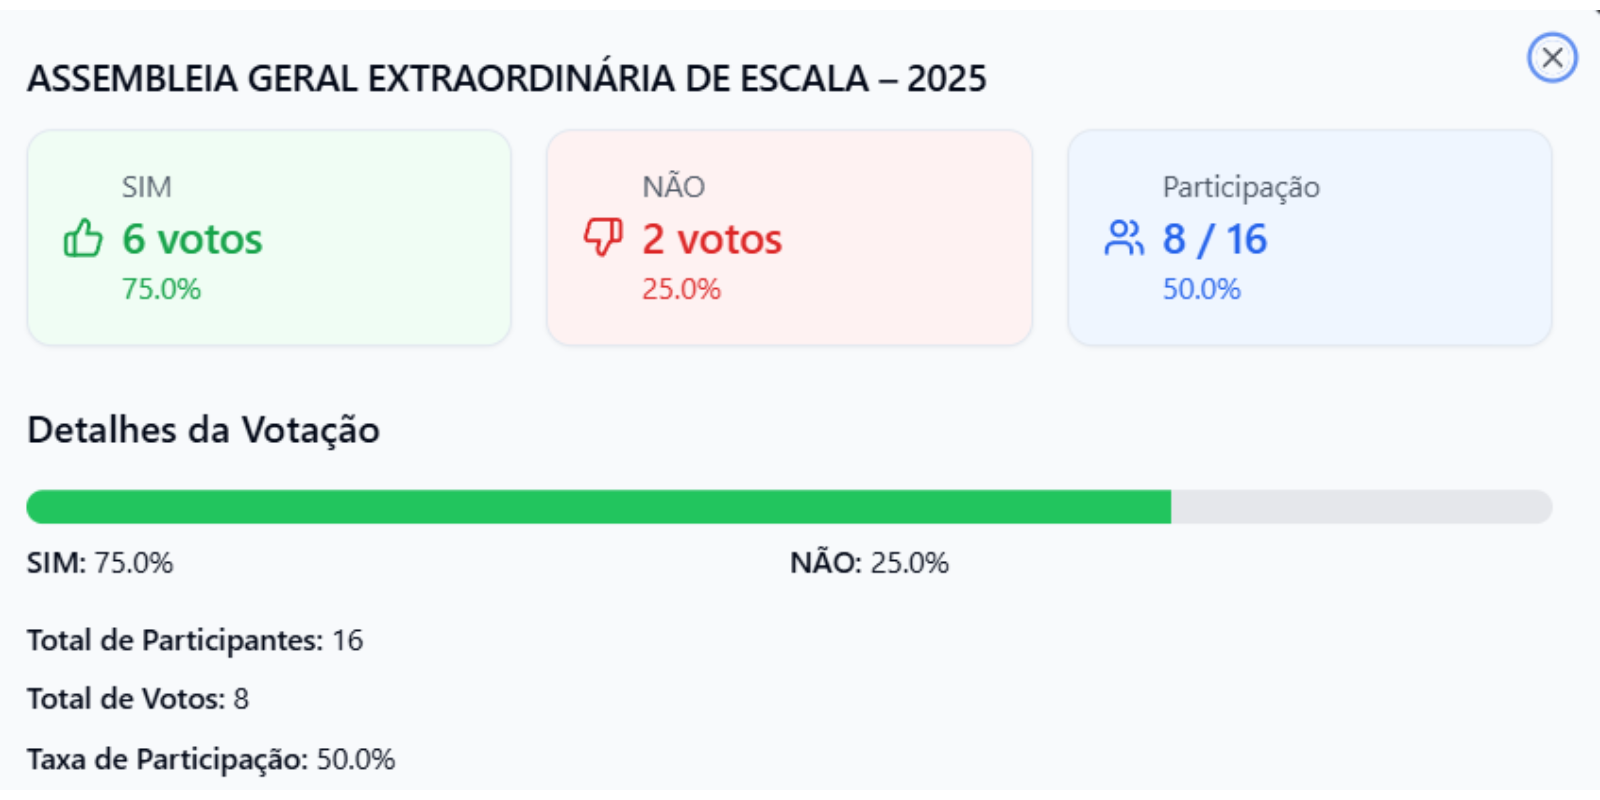Click 'Total de Participantes: 16' line
1600x800 pixels.
click(x=195, y=640)
